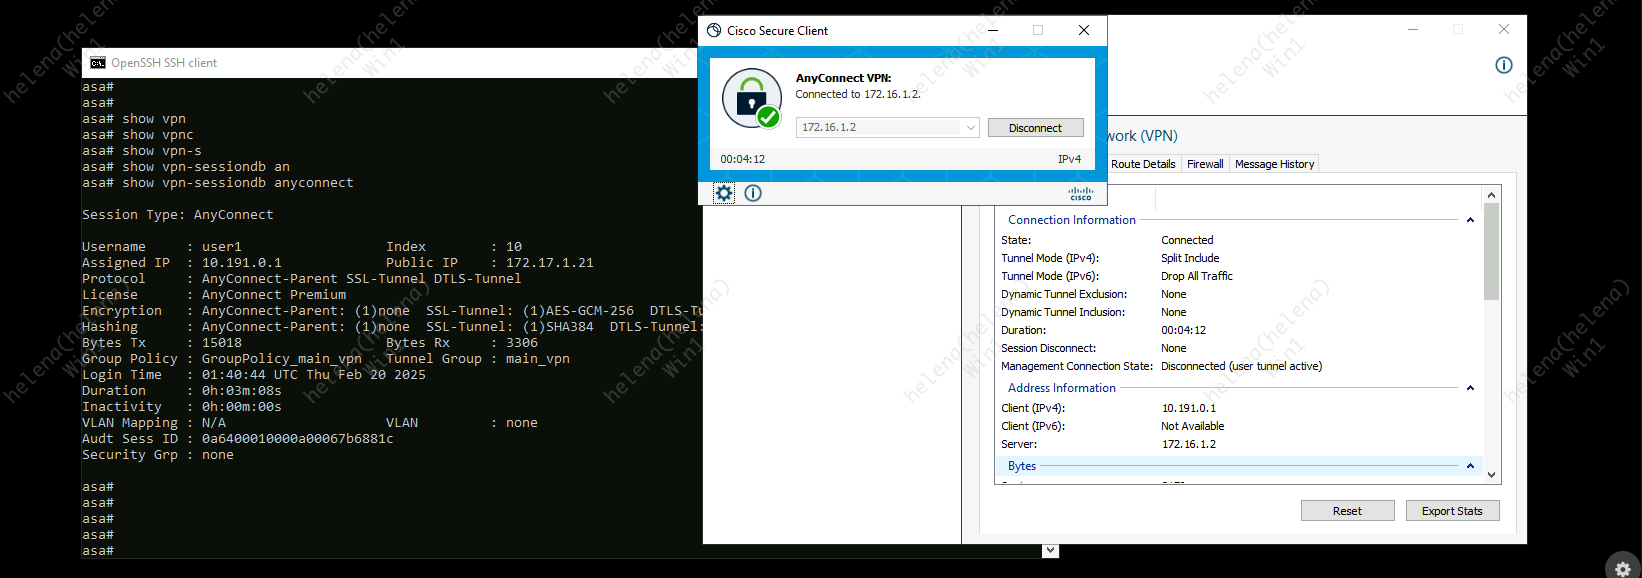Click the terminal scroll down arrow
This screenshot has width=1642, height=578.
(1050, 550)
